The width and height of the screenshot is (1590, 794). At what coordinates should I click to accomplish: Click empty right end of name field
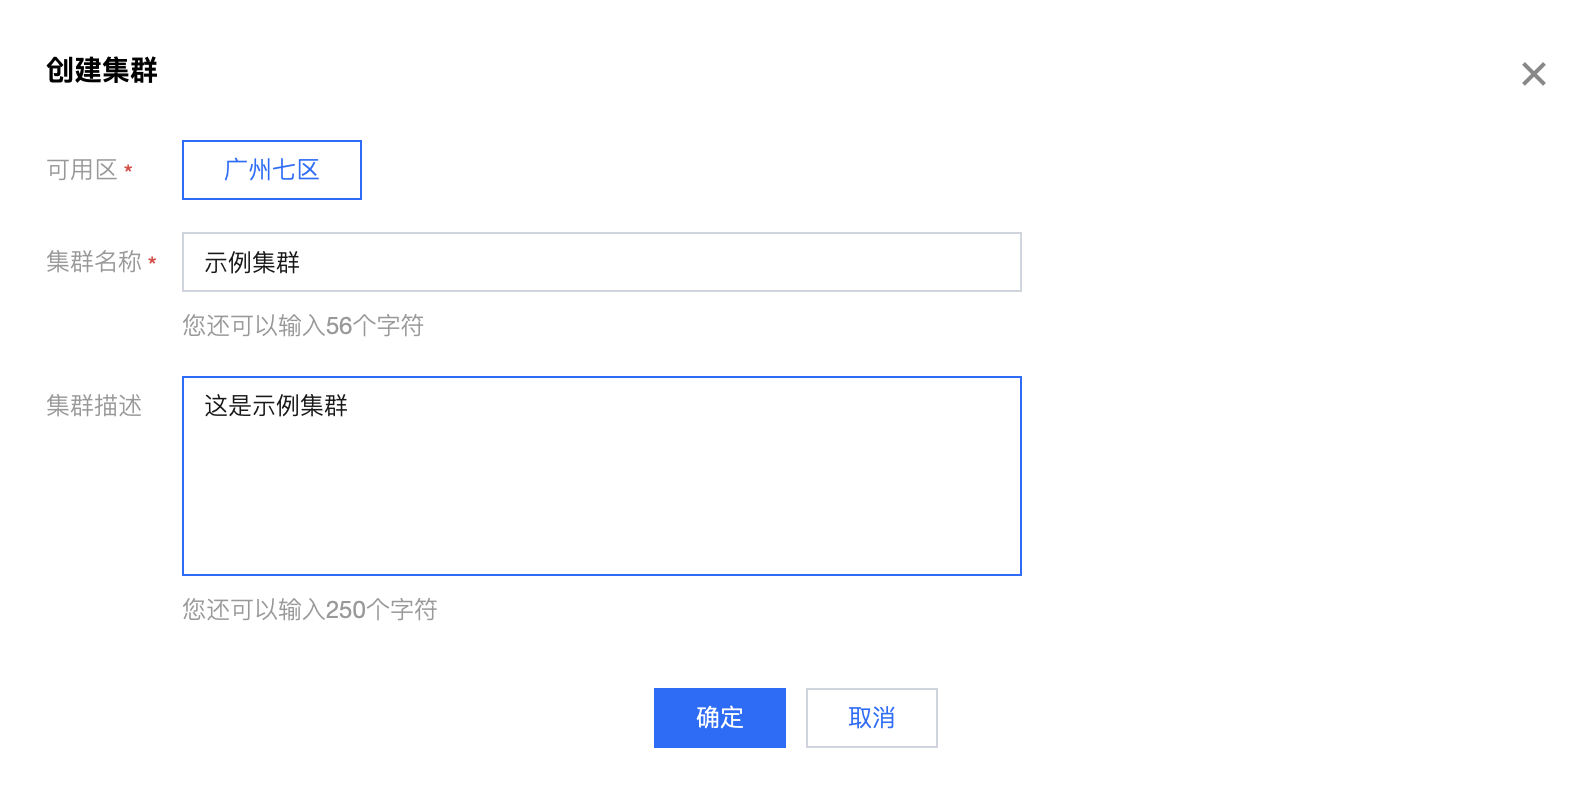click(900, 262)
